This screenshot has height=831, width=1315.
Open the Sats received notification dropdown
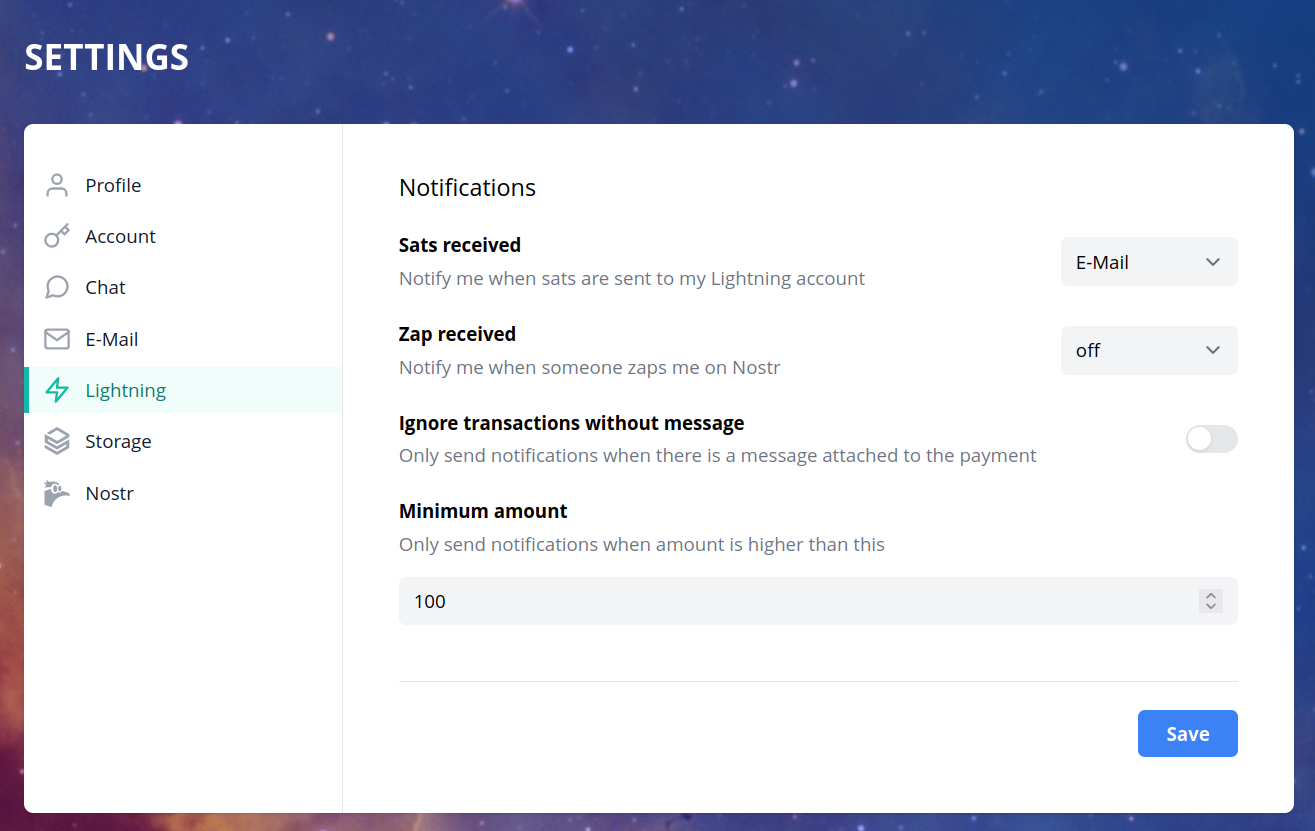click(x=1148, y=262)
